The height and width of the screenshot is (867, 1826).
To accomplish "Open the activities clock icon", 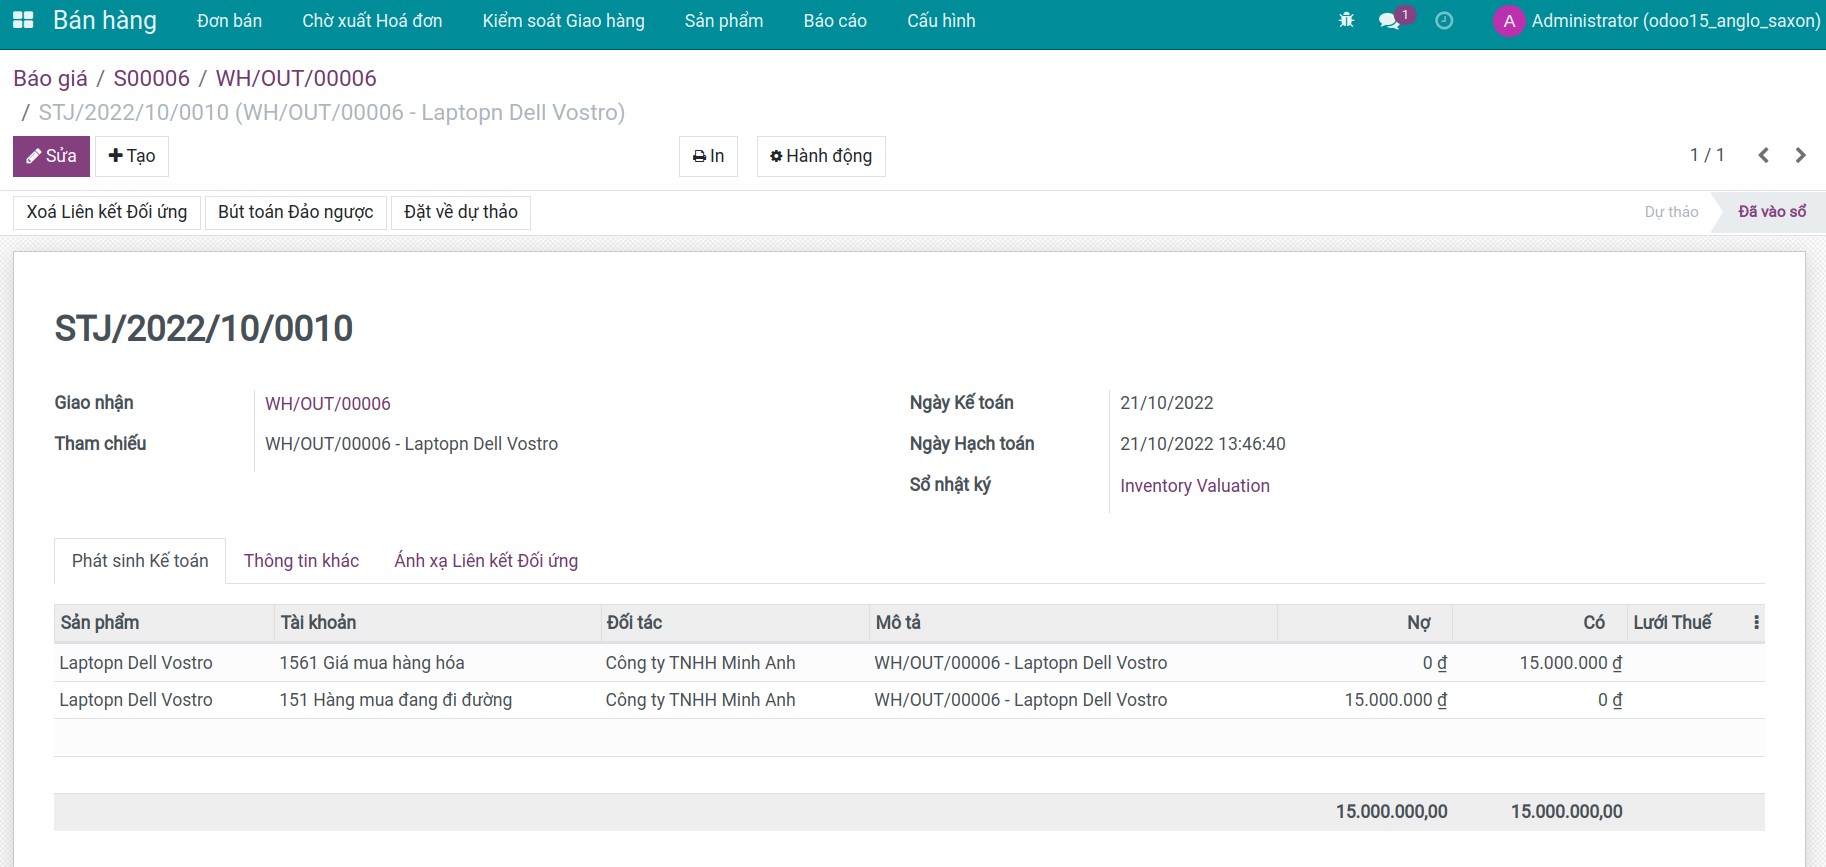I will pyautogui.click(x=1444, y=20).
